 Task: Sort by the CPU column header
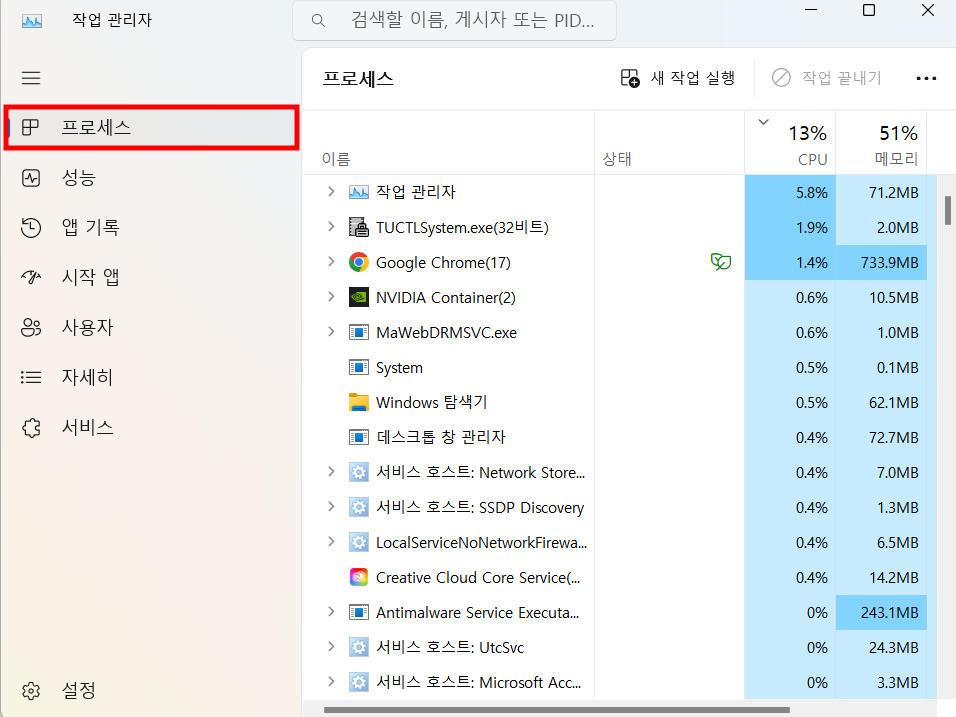click(x=790, y=143)
